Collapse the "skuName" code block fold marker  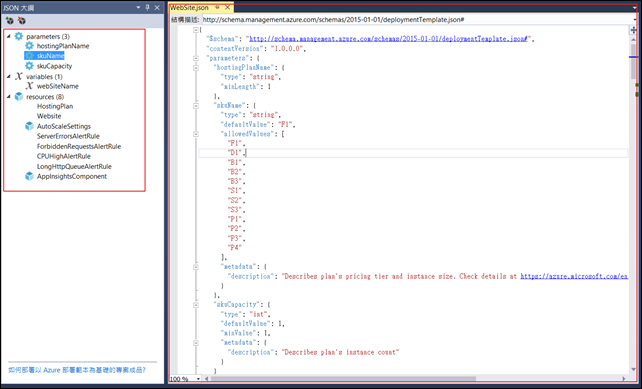click(196, 106)
